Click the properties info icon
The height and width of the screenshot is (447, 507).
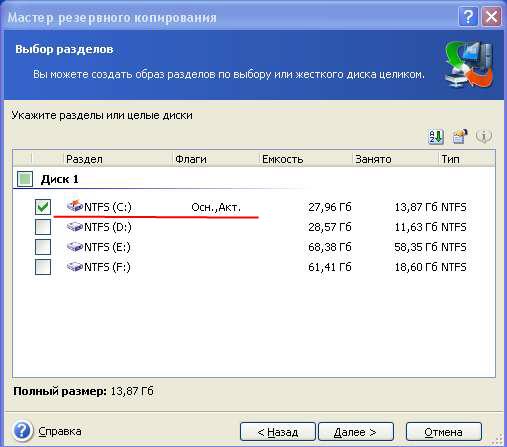(x=484, y=136)
